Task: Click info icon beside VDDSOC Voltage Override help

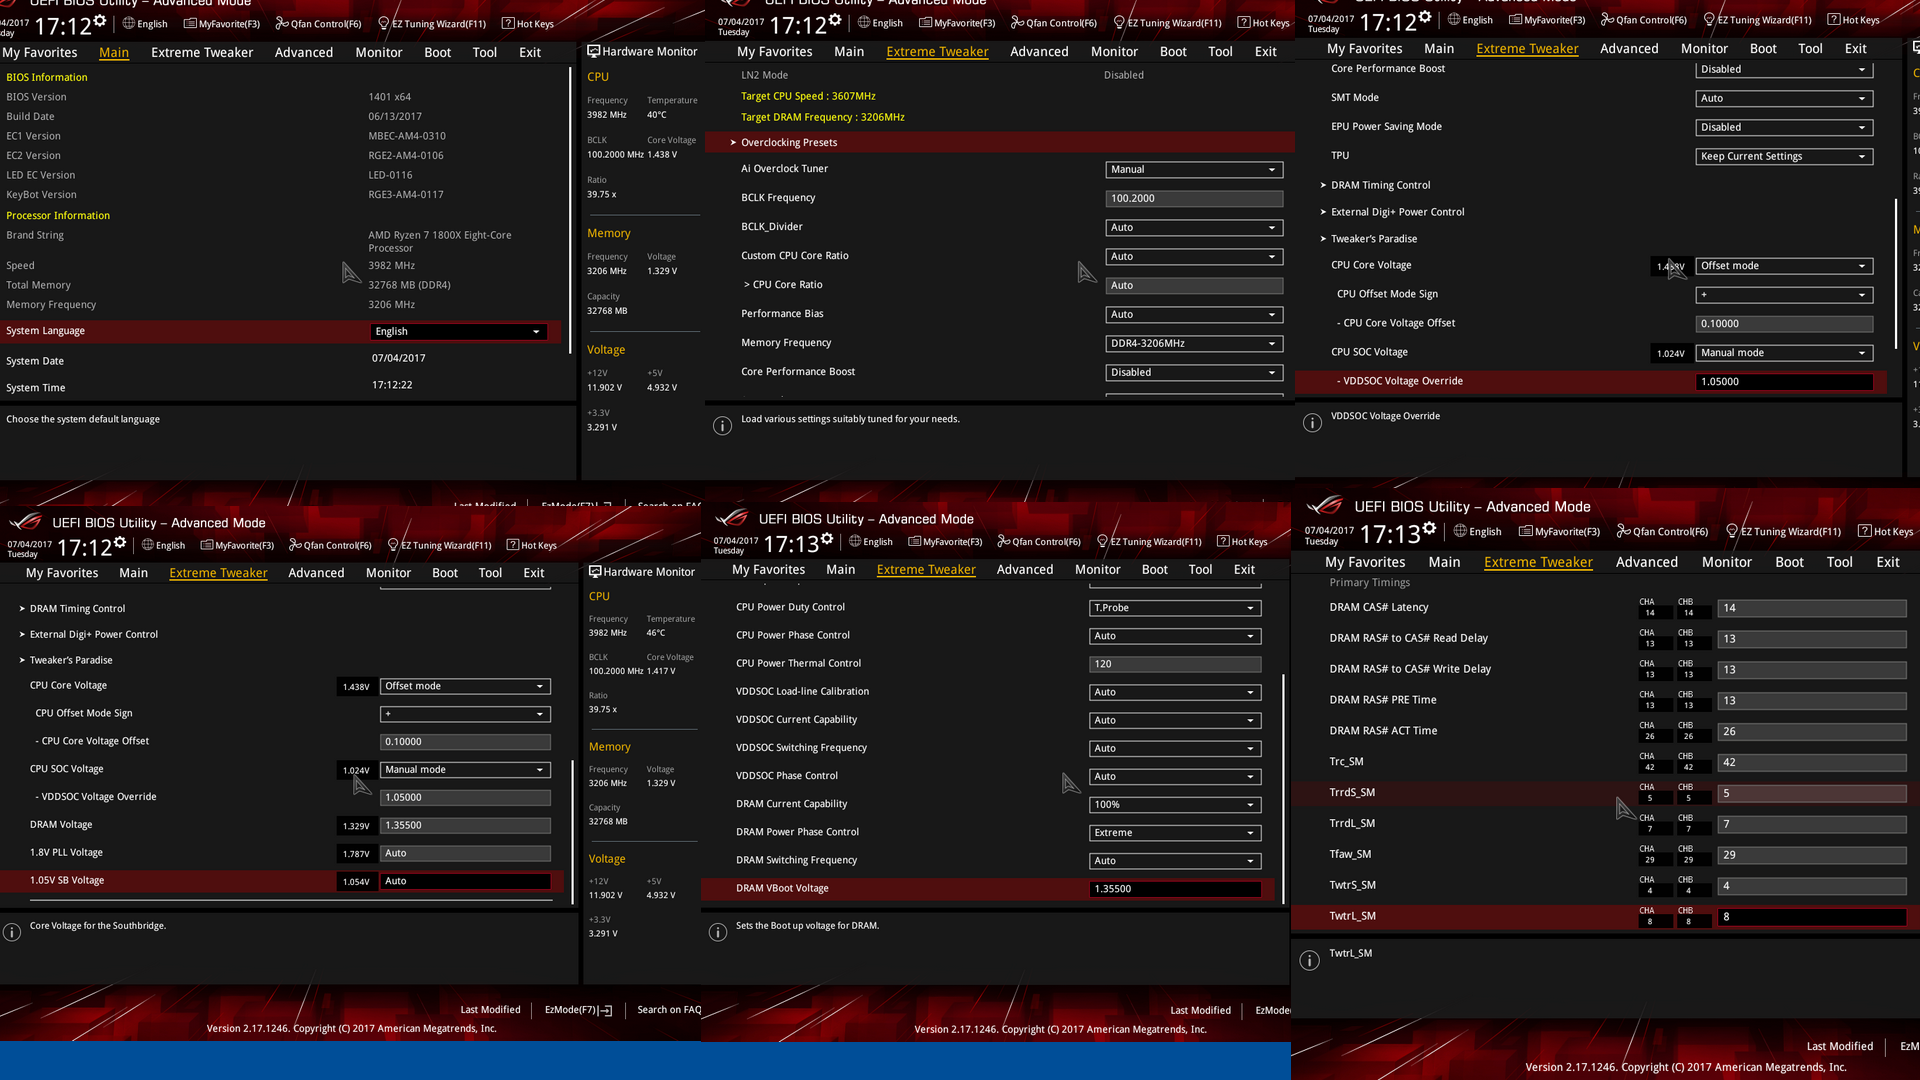Action: 1312,423
